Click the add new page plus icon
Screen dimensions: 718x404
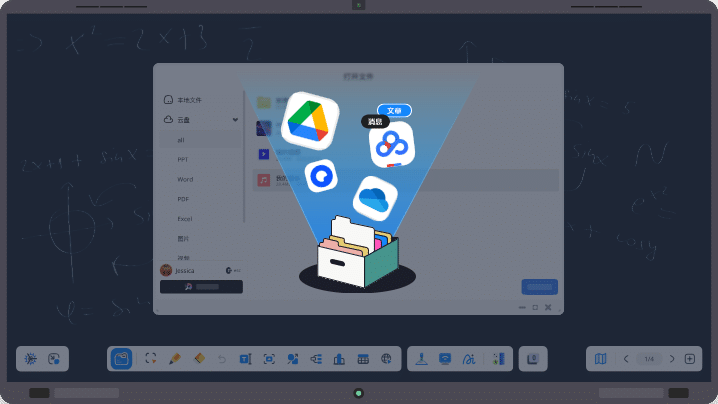689,358
